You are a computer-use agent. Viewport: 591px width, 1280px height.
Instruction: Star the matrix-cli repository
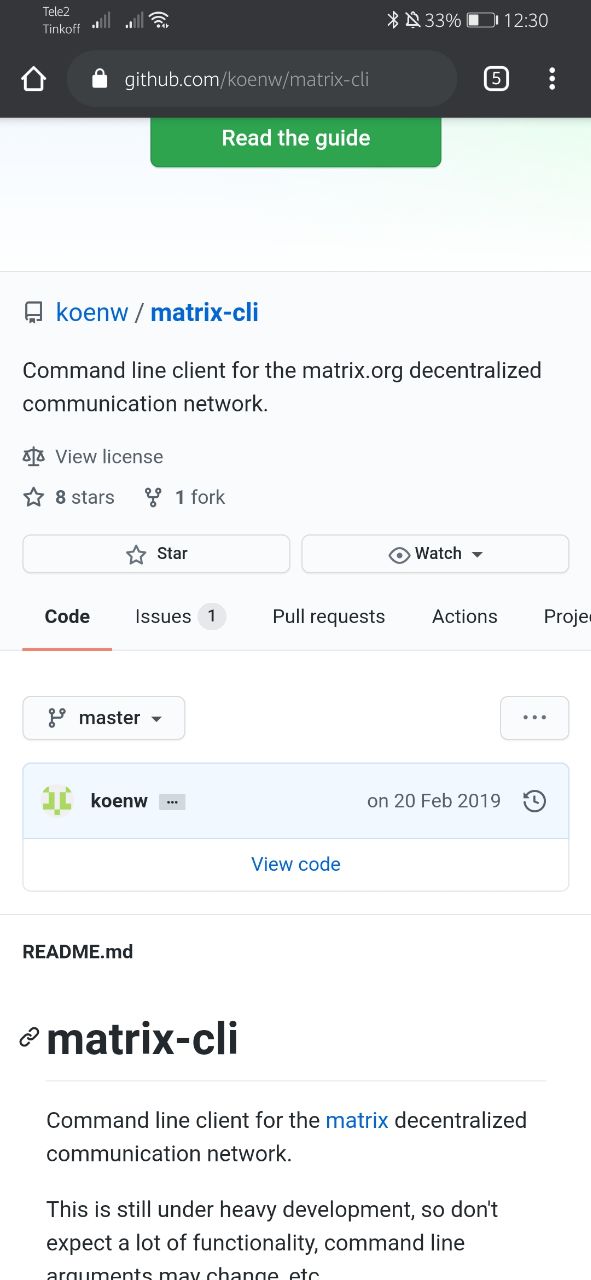point(156,554)
